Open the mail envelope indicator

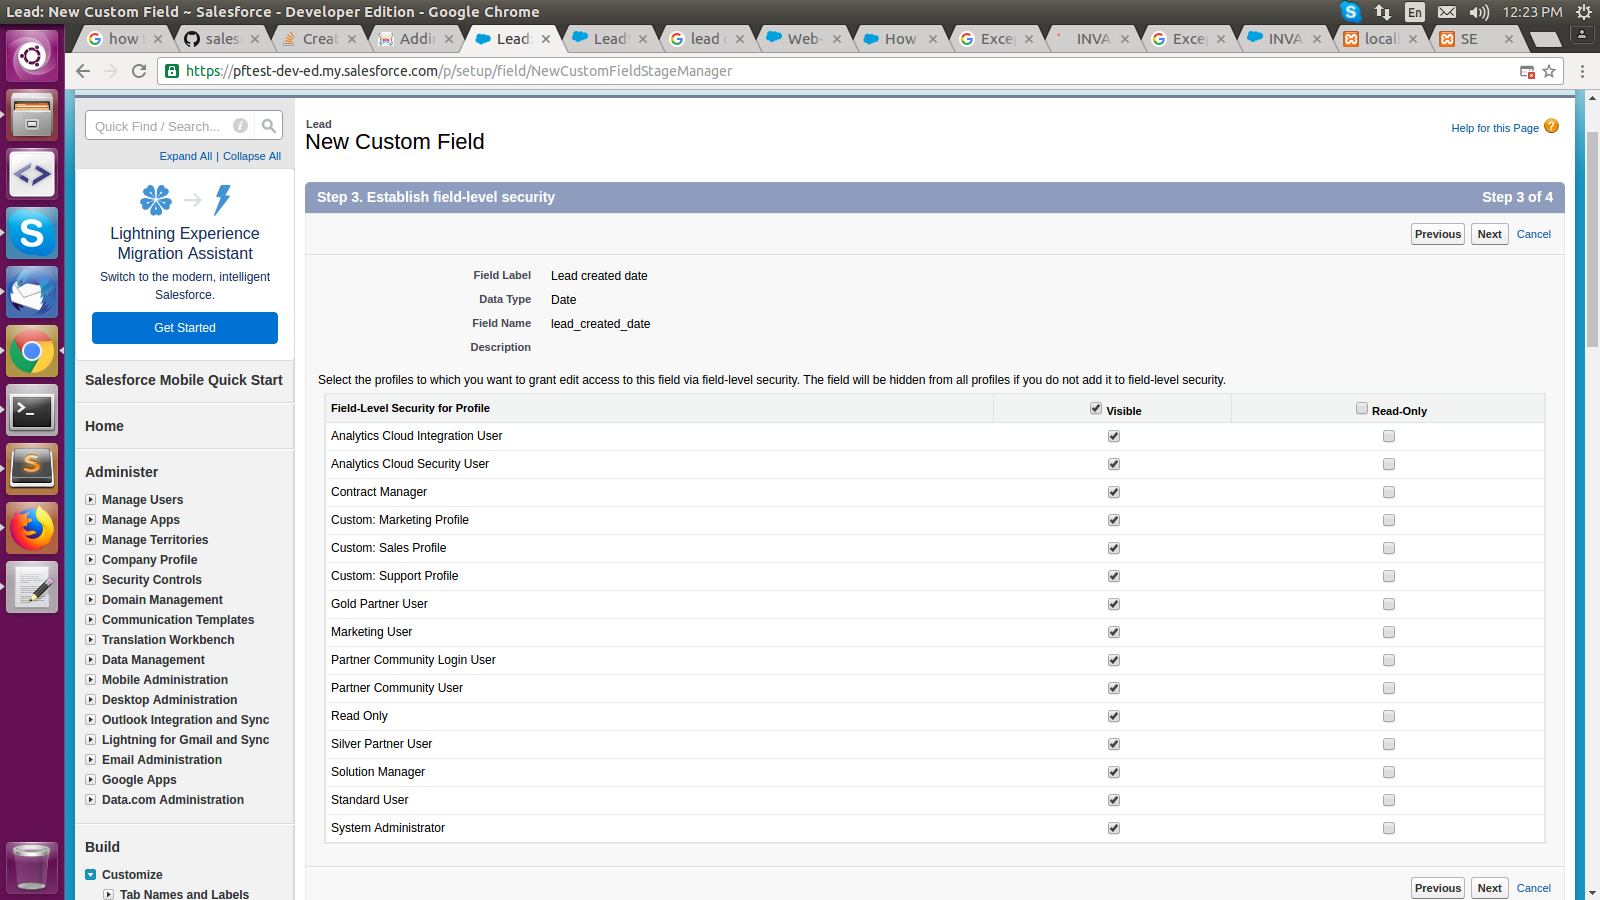coord(1447,12)
